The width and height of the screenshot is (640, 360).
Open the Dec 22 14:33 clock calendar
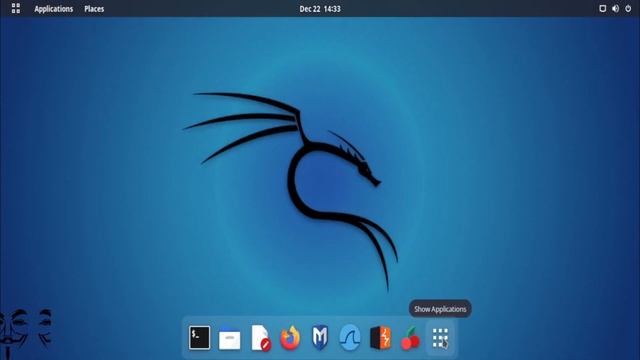(320, 9)
